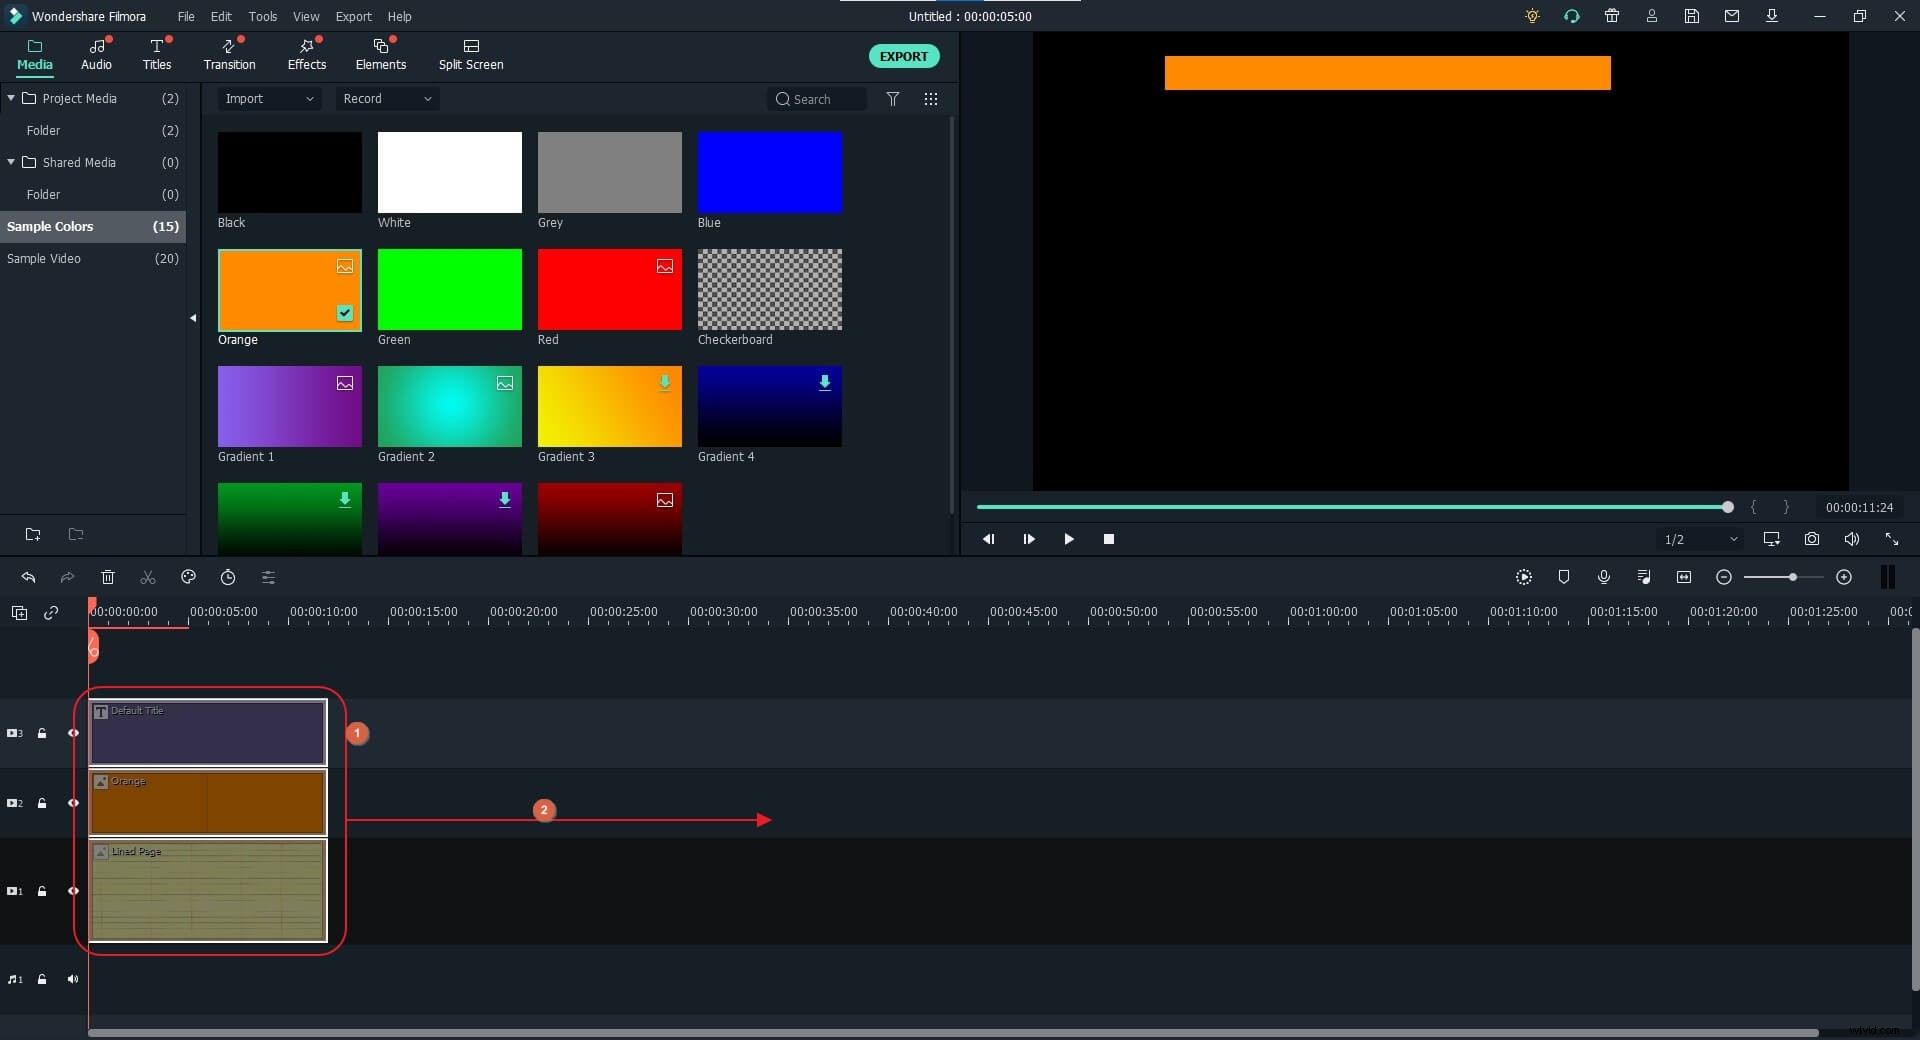The image size is (1920, 1040).
Task: Click the EXPORT button
Action: pyautogui.click(x=903, y=56)
